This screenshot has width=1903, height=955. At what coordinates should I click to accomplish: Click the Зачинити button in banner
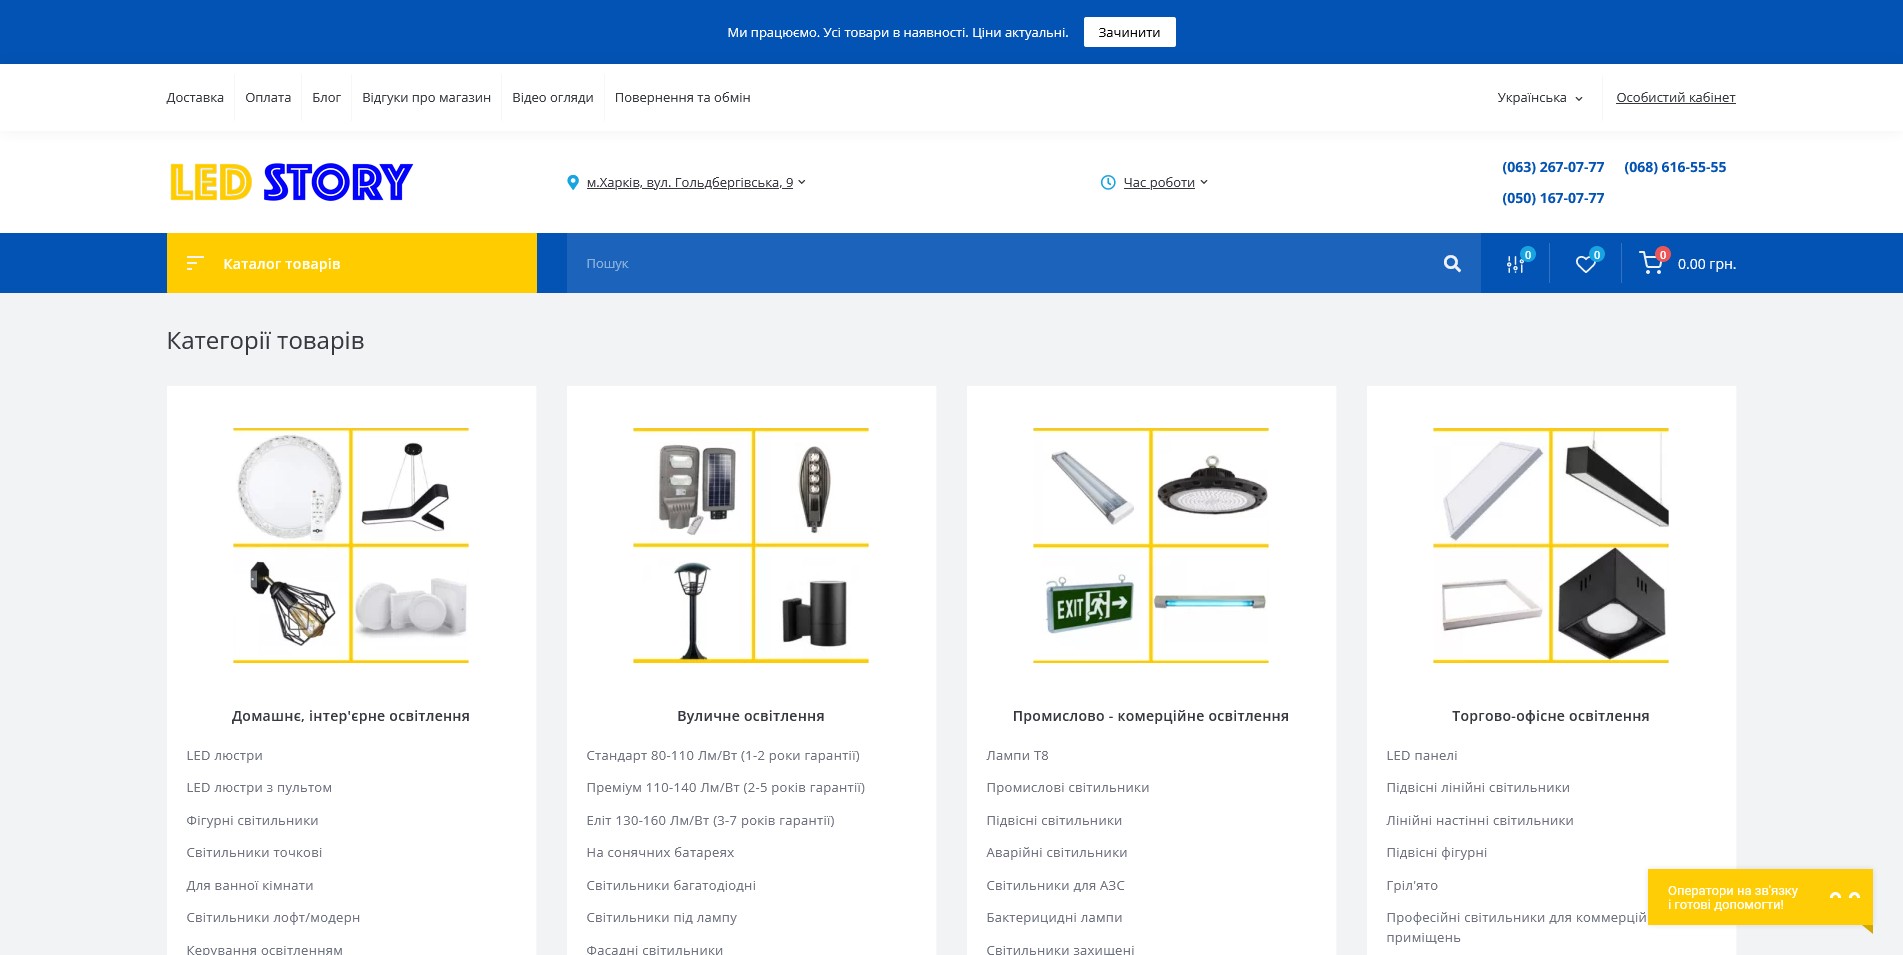point(1129,32)
